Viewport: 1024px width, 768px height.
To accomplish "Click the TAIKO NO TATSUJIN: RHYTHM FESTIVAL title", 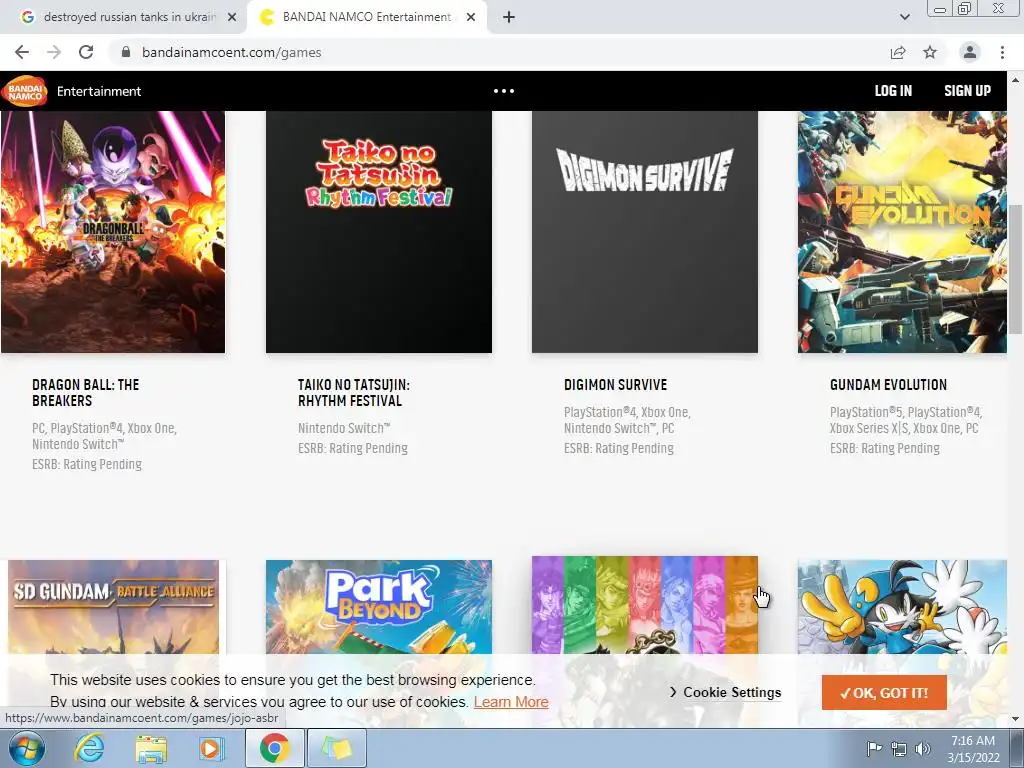I will pos(353,392).
